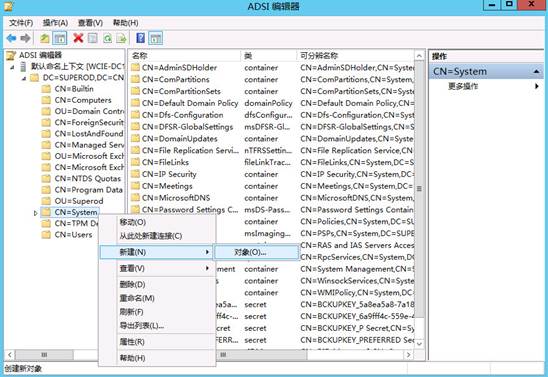Viewport: 548px width, 377px height.
Task: Select the CN=LostAndFound tree item
Action: point(89,133)
